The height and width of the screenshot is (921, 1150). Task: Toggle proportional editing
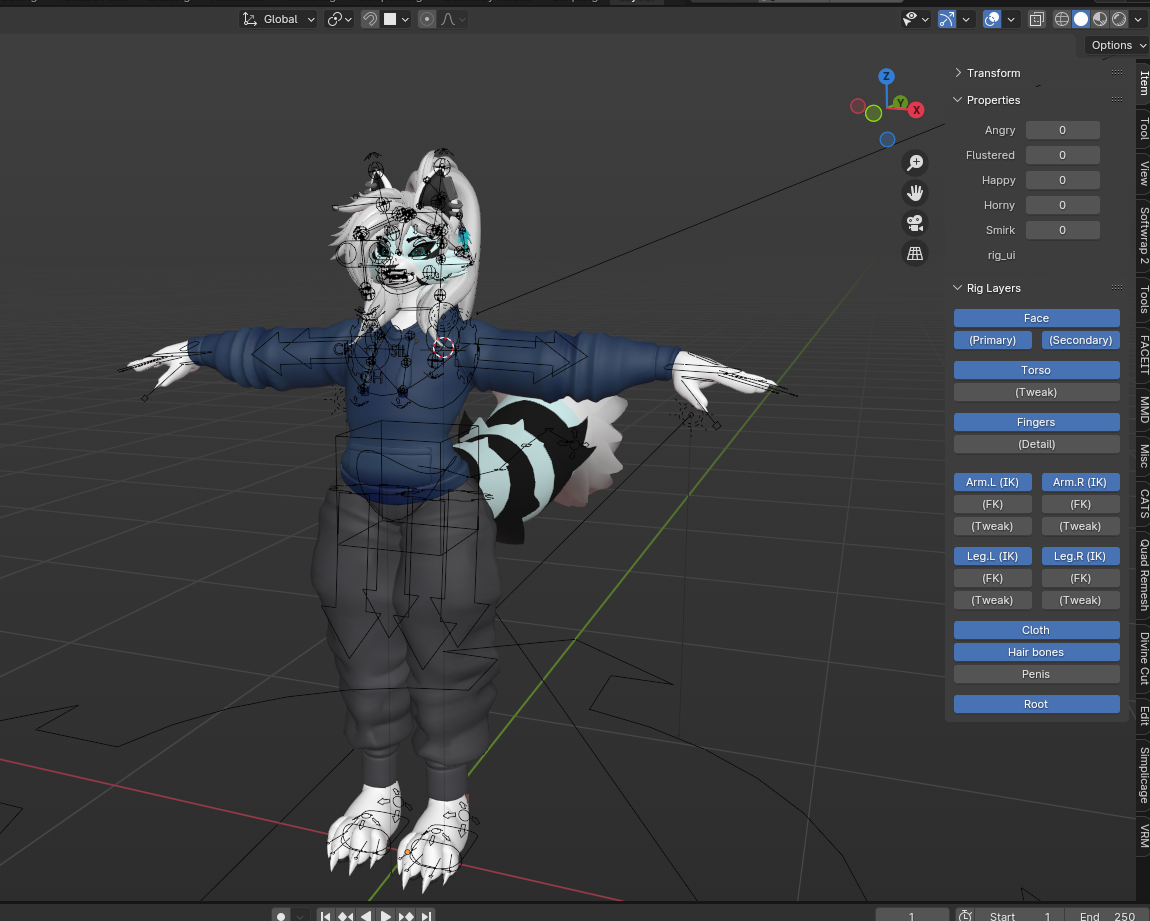pos(427,19)
